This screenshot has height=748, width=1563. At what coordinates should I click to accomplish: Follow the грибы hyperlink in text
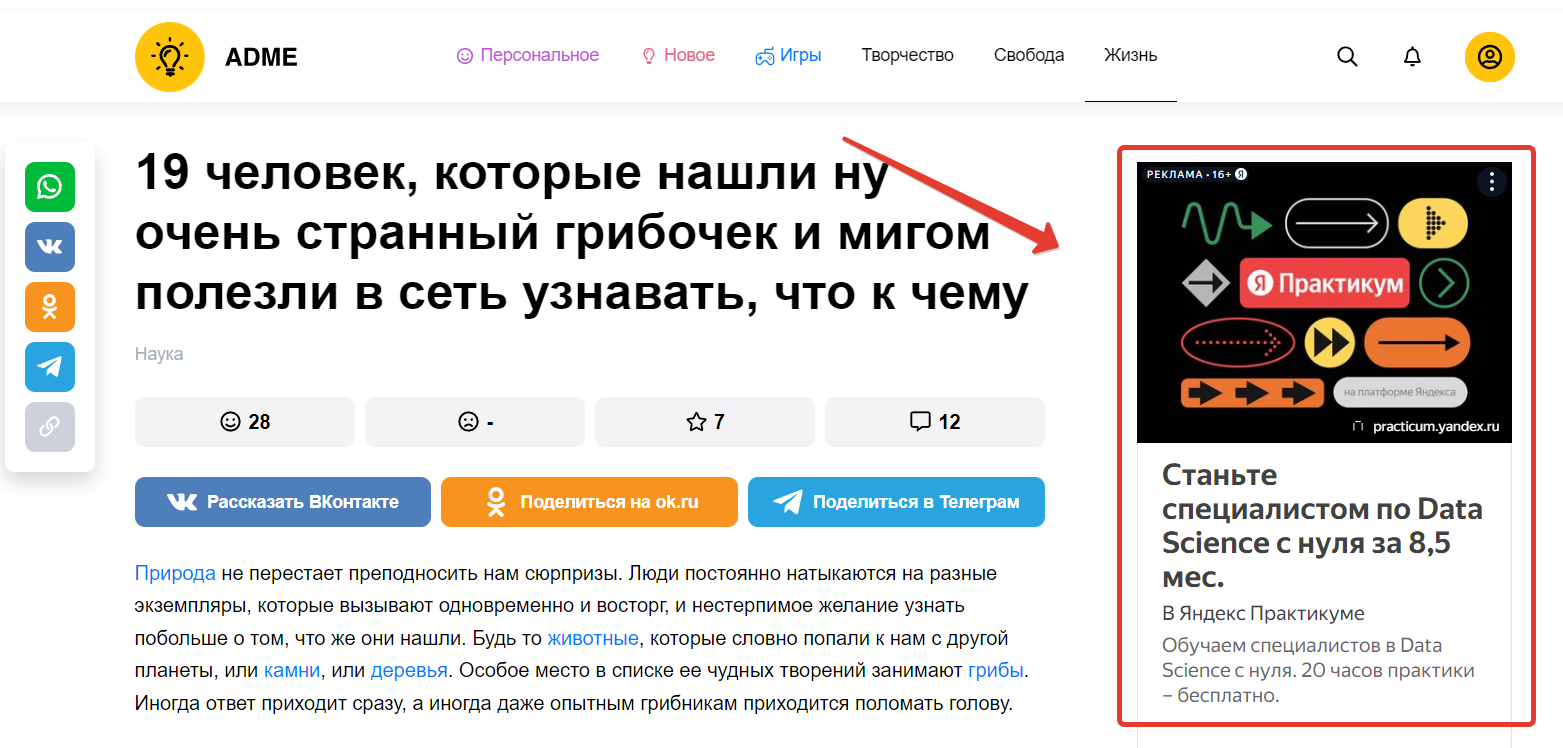(x=996, y=670)
